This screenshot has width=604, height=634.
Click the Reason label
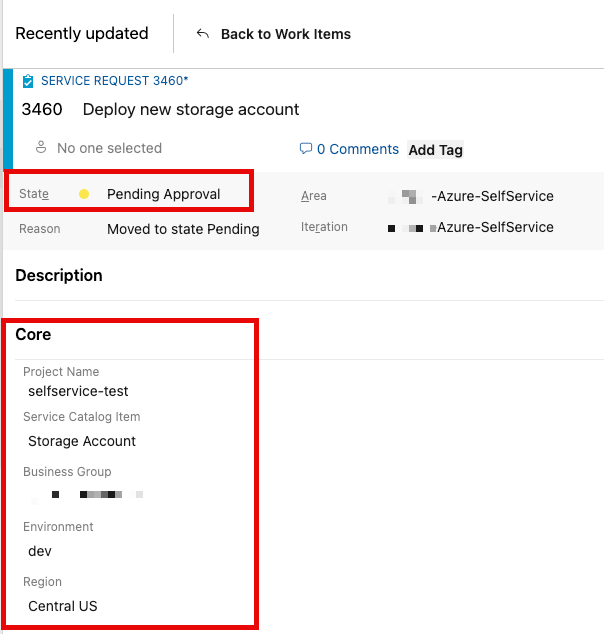40,229
